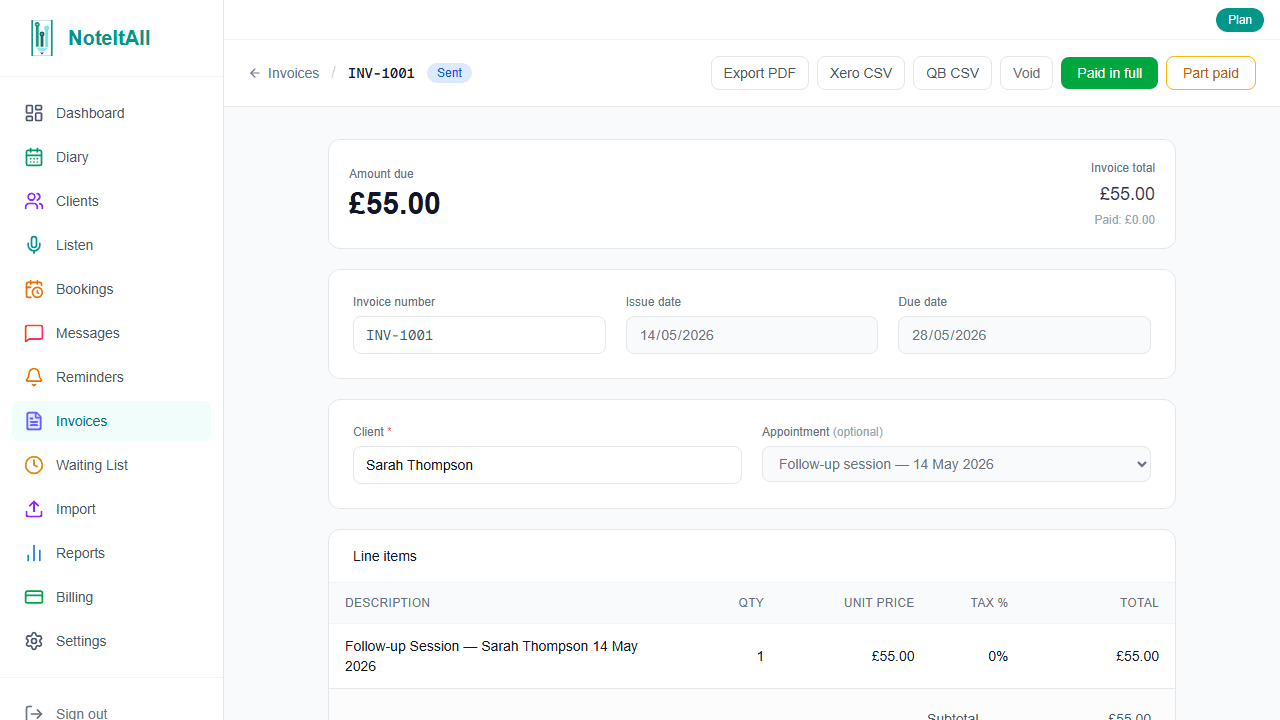Click the TOTAL column header

[1139, 603]
